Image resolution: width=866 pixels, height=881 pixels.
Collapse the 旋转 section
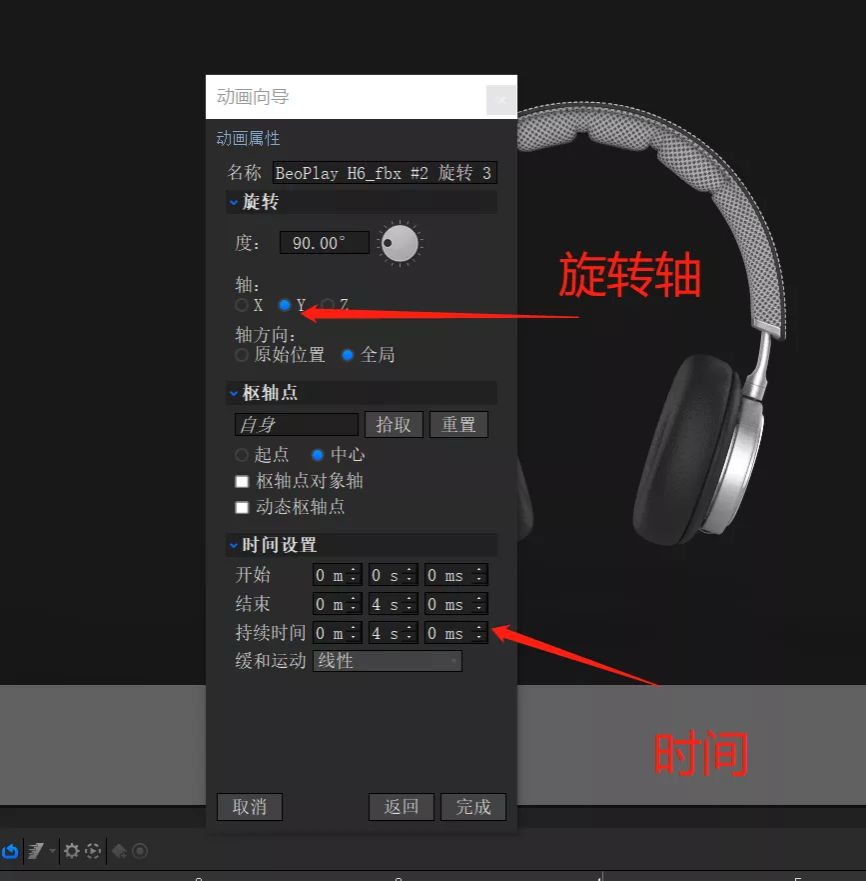pos(234,202)
